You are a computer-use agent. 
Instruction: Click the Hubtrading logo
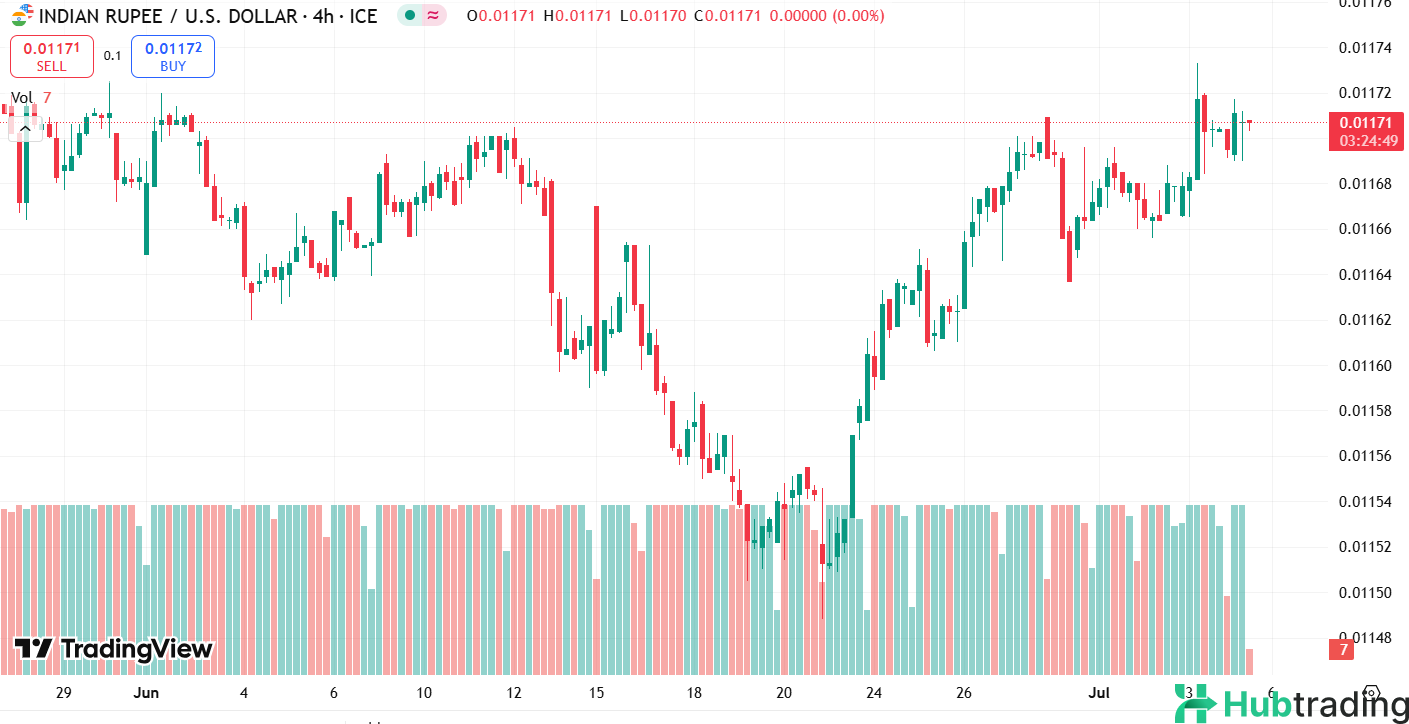[x=1290, y=704]
